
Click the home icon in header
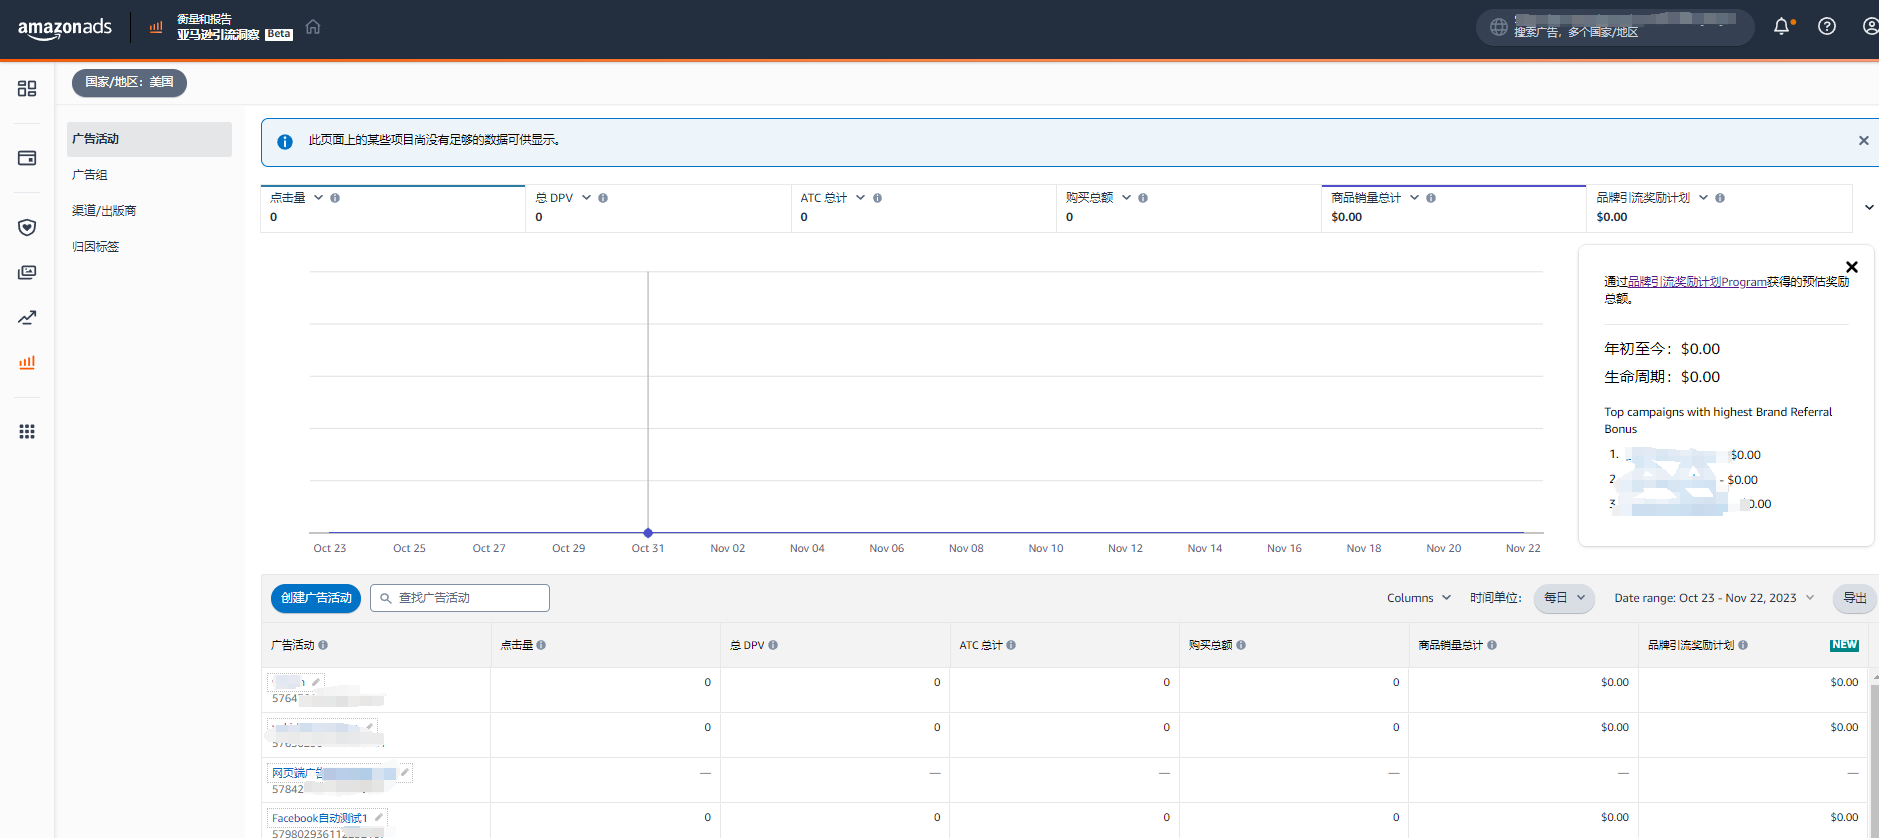pyautogui.click(x=313, y=27)
